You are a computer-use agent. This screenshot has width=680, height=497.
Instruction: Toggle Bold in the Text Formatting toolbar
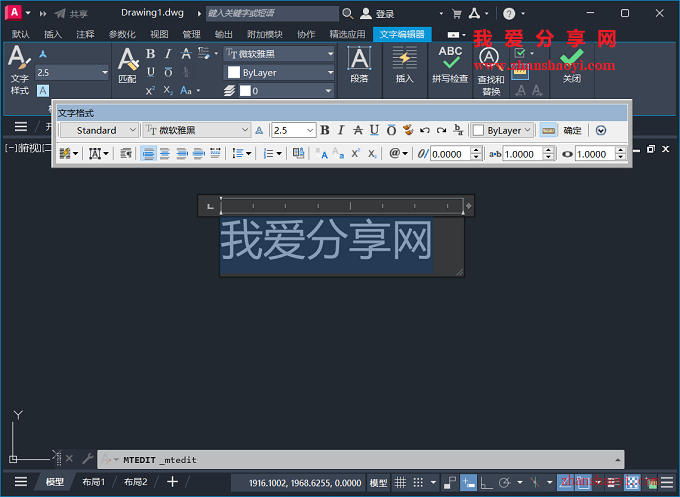(325, 130)
